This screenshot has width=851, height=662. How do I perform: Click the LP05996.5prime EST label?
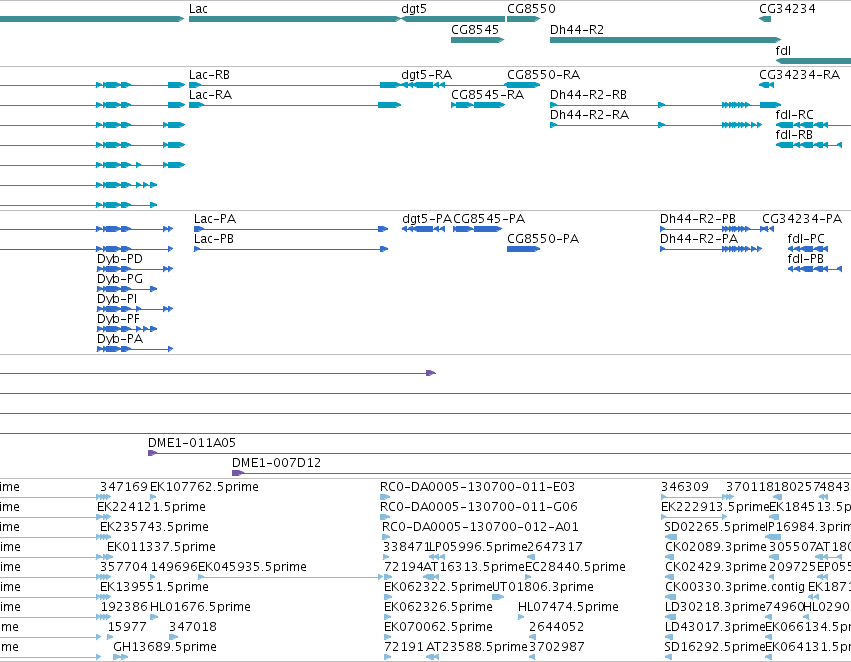tap(478, 548)
